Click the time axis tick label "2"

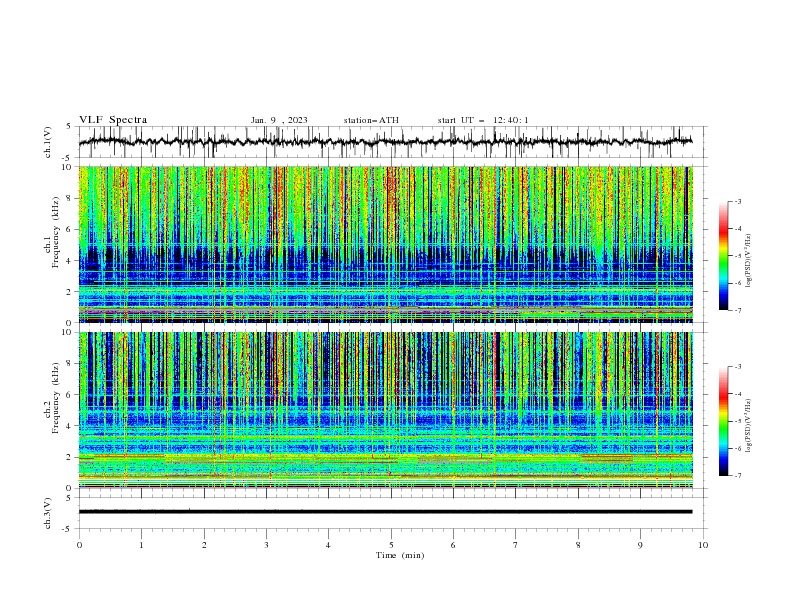pyautogui.click(x=204, y=545)
